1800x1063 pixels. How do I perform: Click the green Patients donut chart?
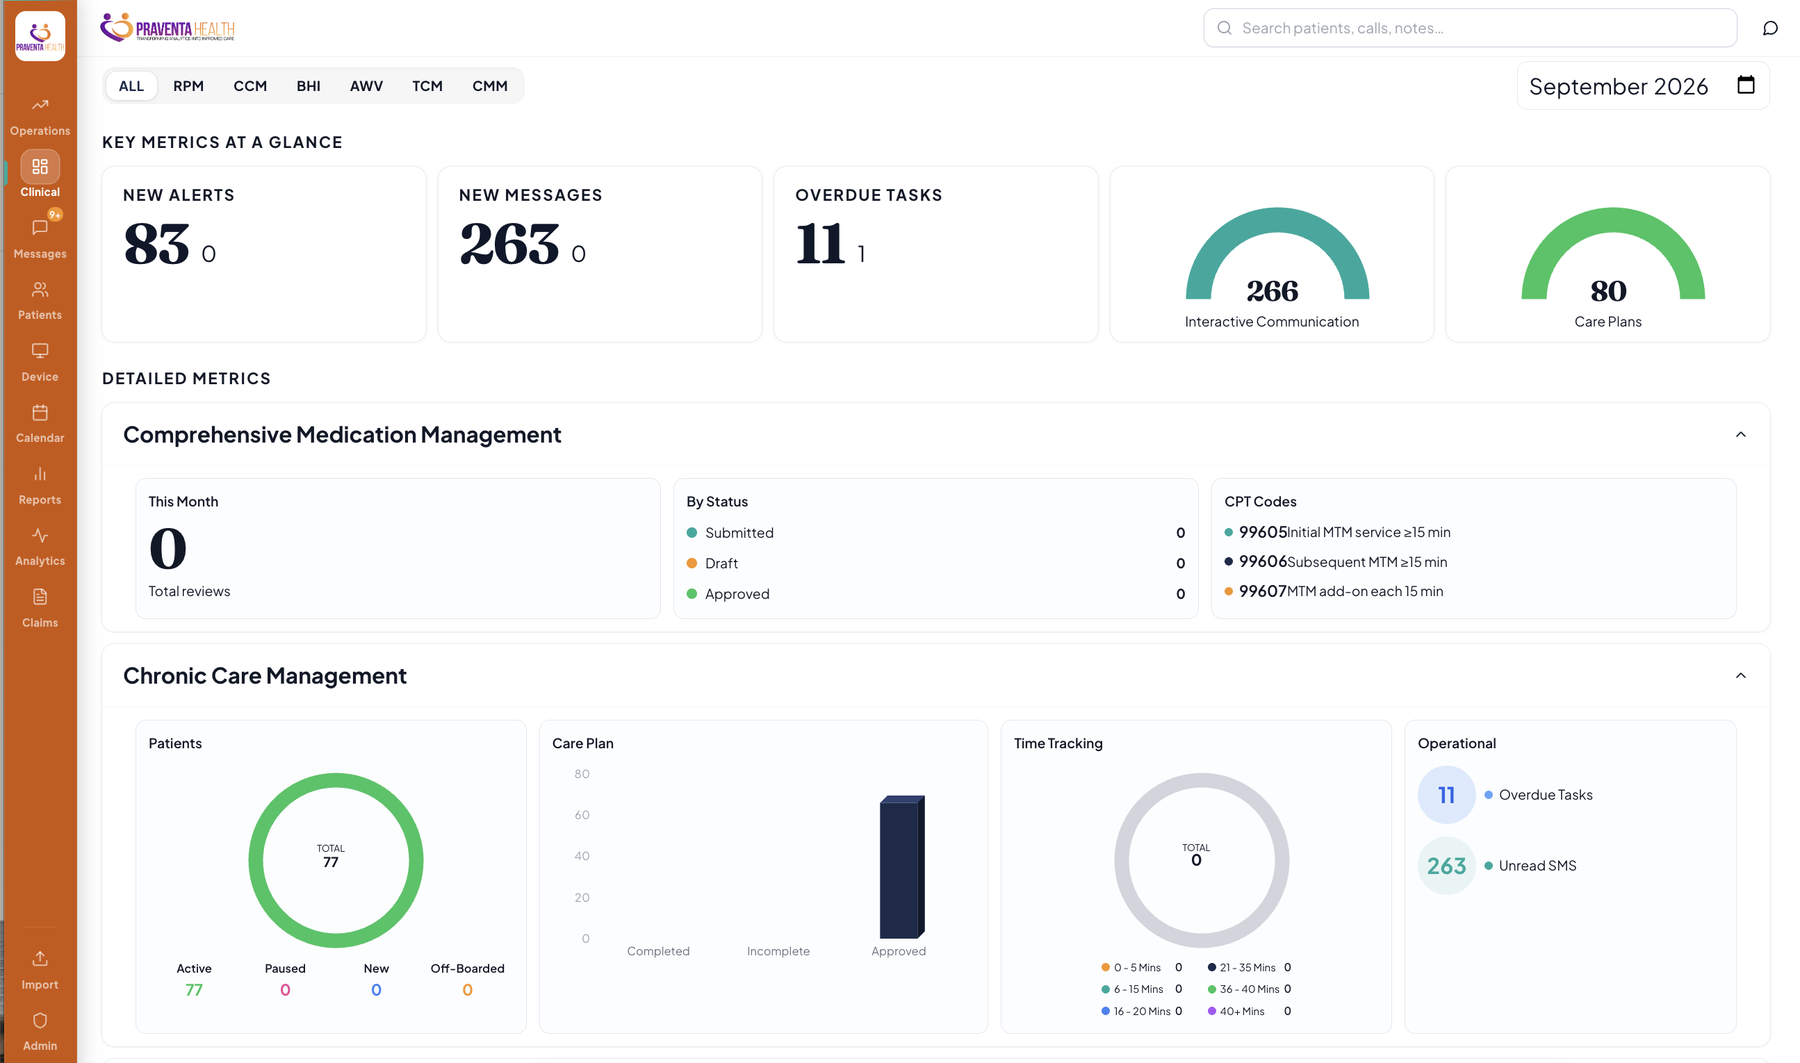pyautogui.click(x=335, y=860)
